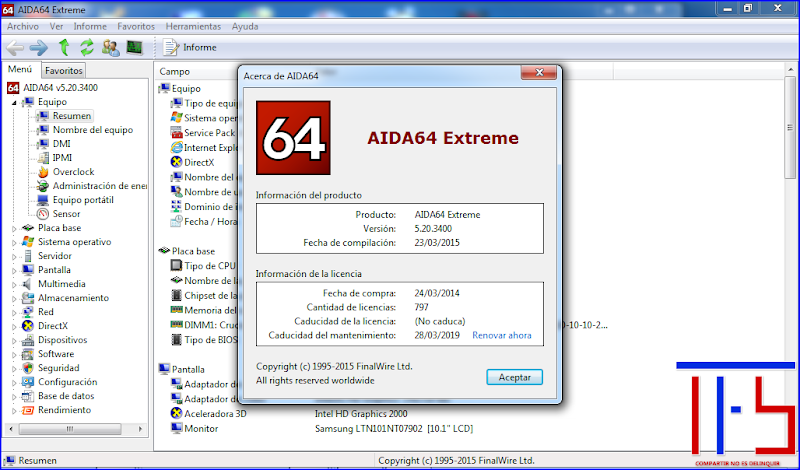Image resolution: width=800 pixels, height=470 pixels.
Task: Open the Informe menu
Action: [x=90, y=27]
